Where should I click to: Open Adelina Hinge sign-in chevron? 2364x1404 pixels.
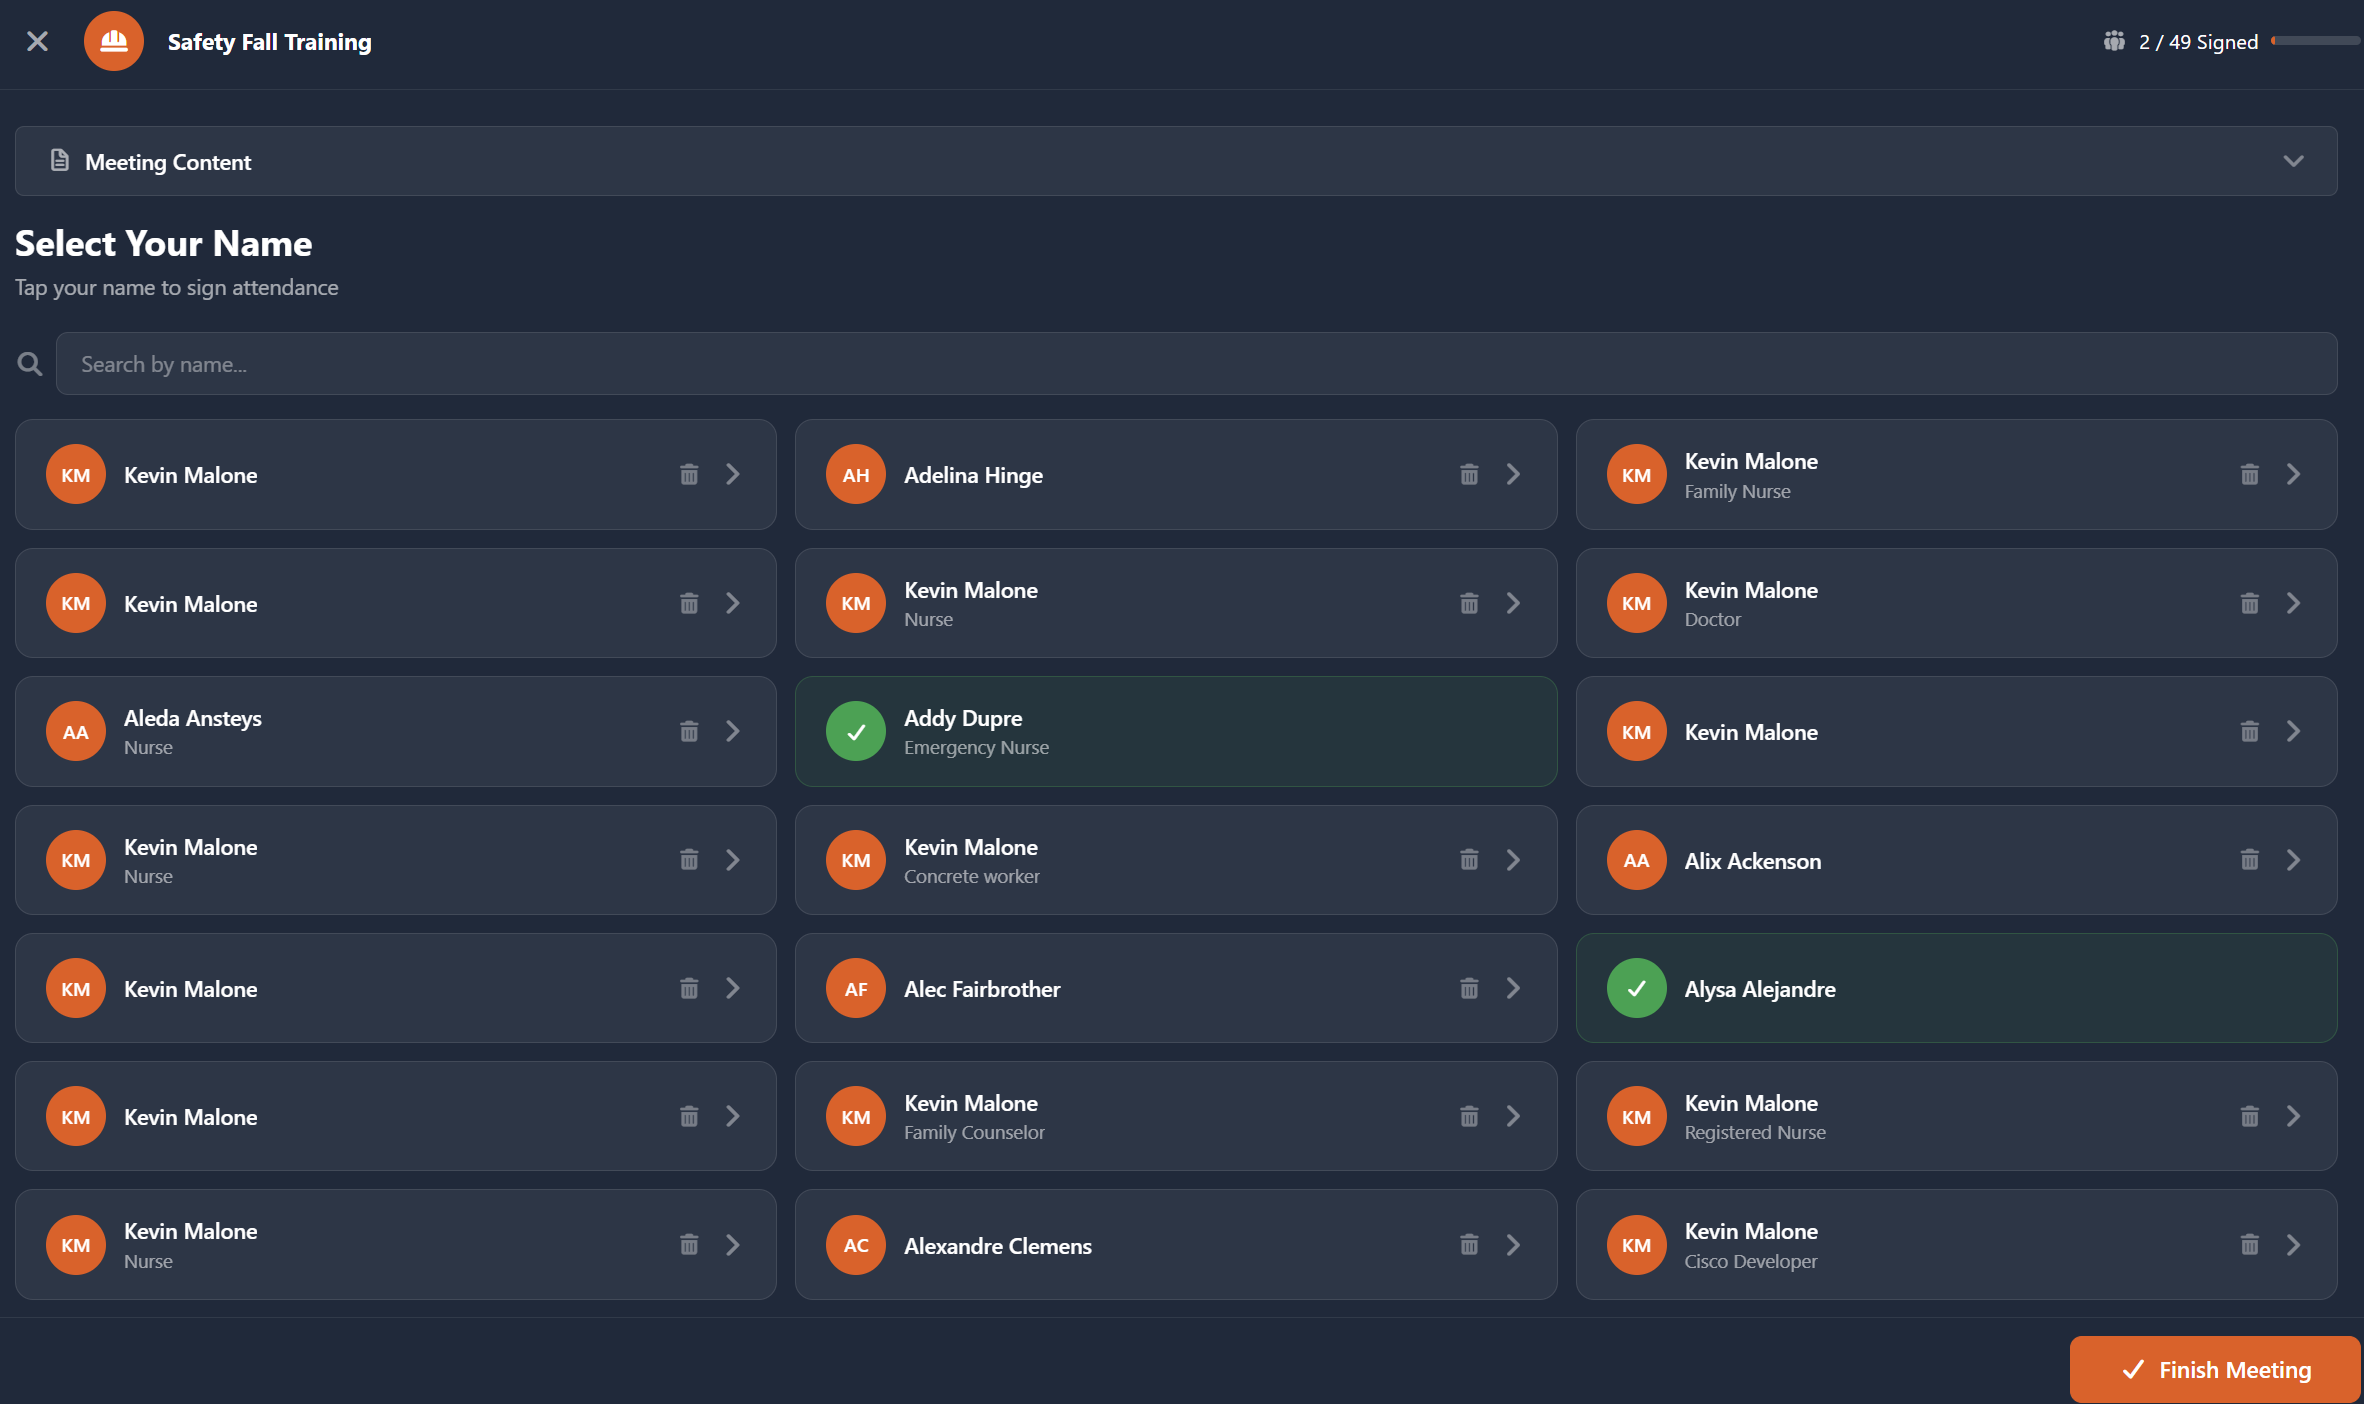pos(1513,474)
